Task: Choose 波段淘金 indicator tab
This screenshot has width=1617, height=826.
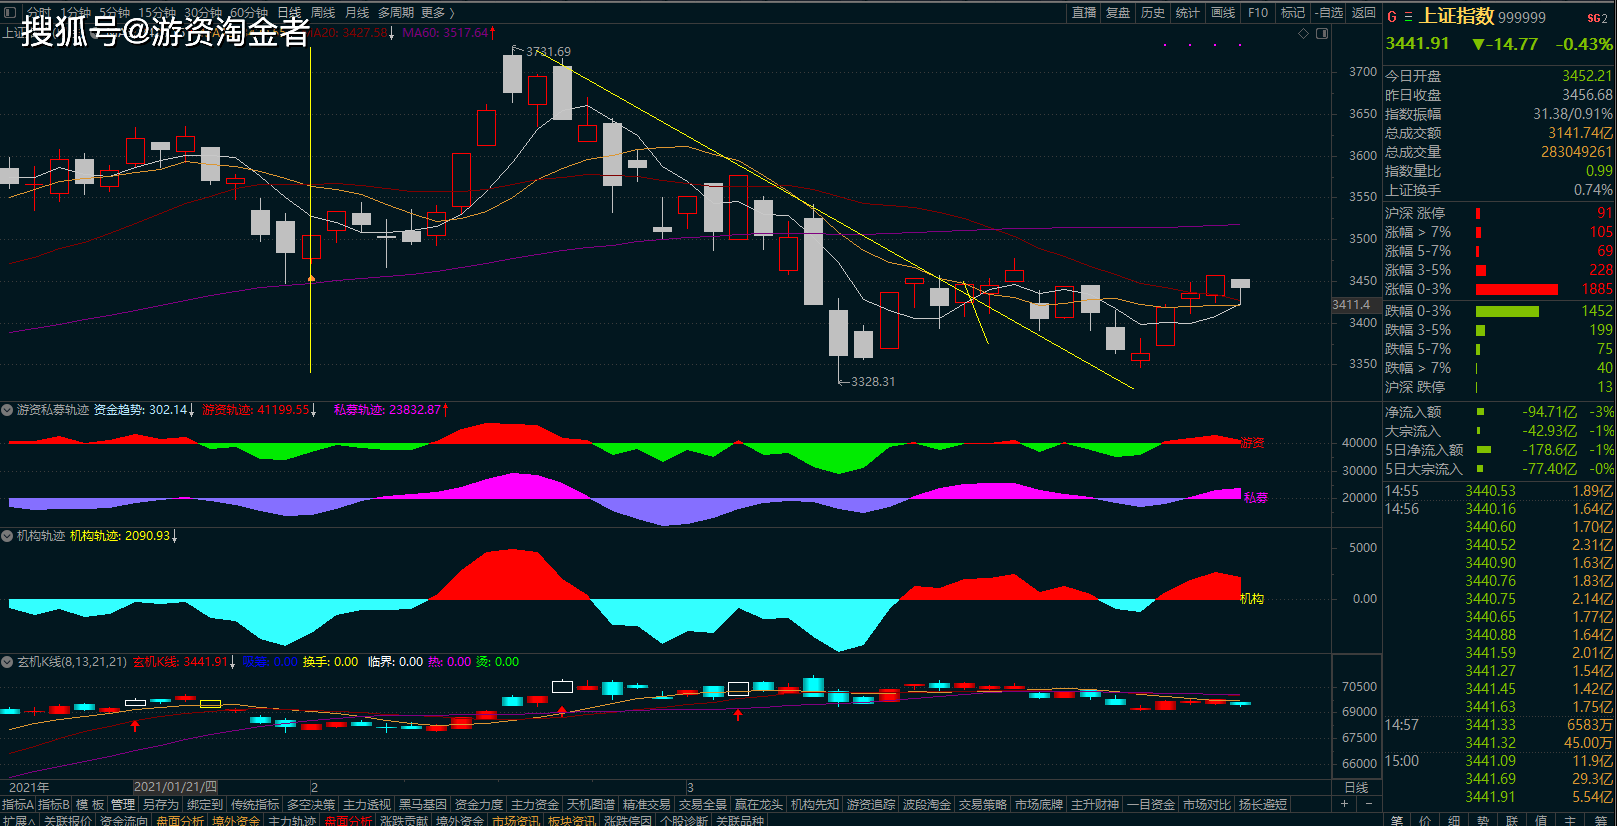Action: pyautogui.click(x=927, y=805)
